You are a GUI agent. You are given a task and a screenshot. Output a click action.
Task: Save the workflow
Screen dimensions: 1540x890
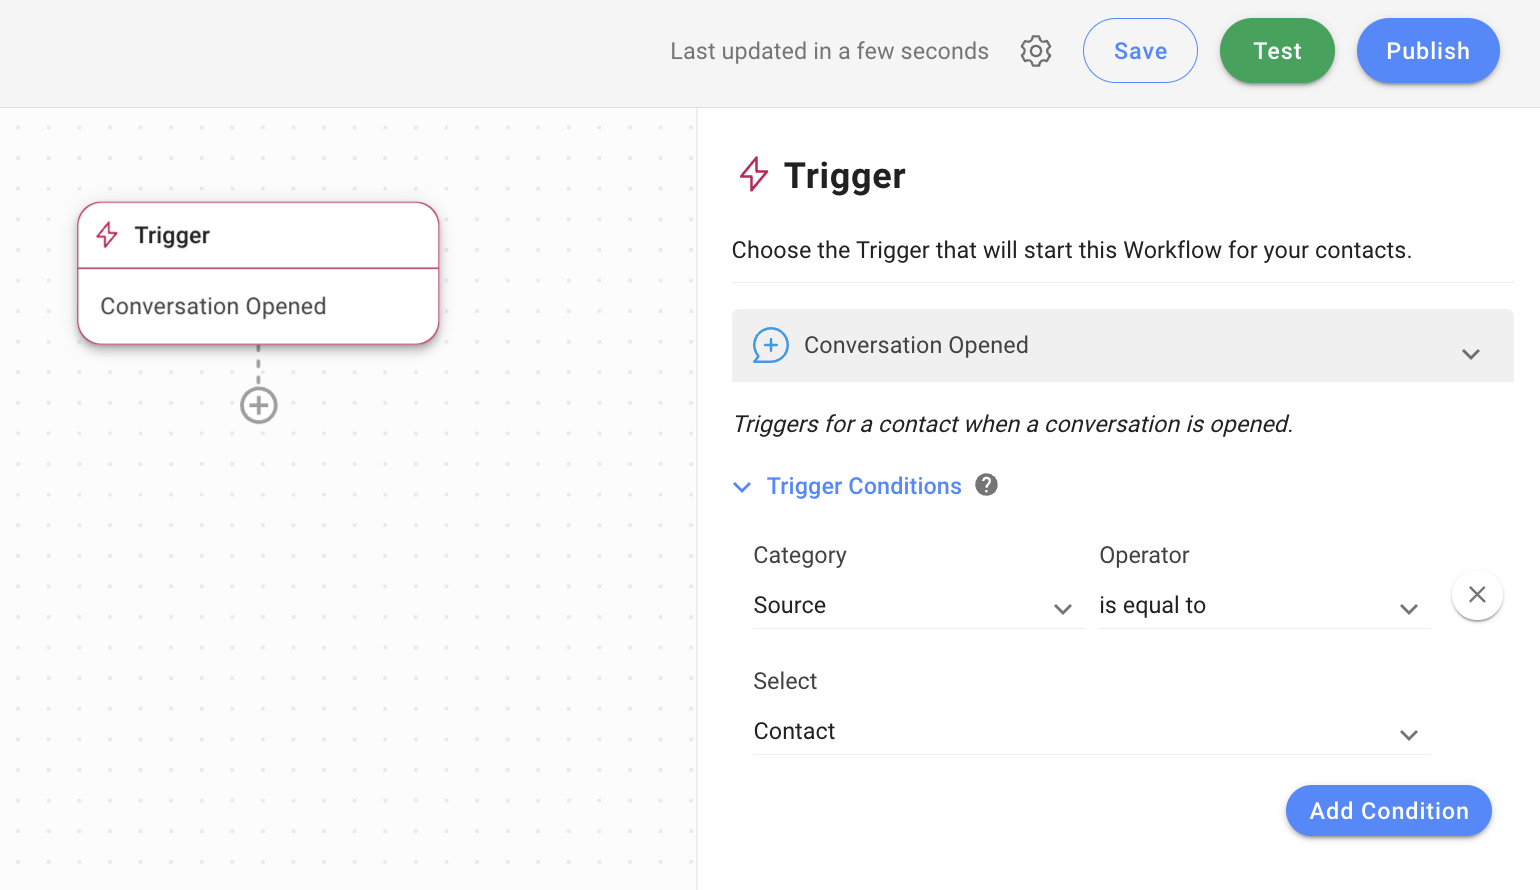click(1140, 50)
